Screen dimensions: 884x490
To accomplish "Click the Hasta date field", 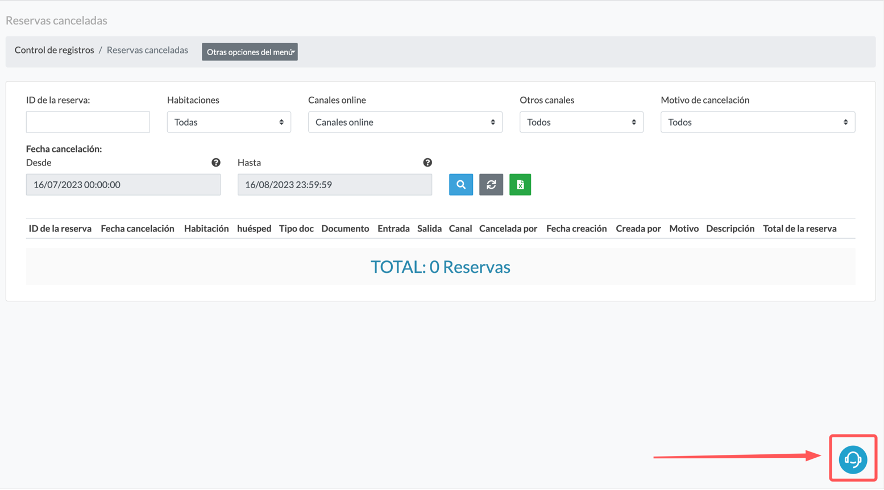I will coord(335,185).
